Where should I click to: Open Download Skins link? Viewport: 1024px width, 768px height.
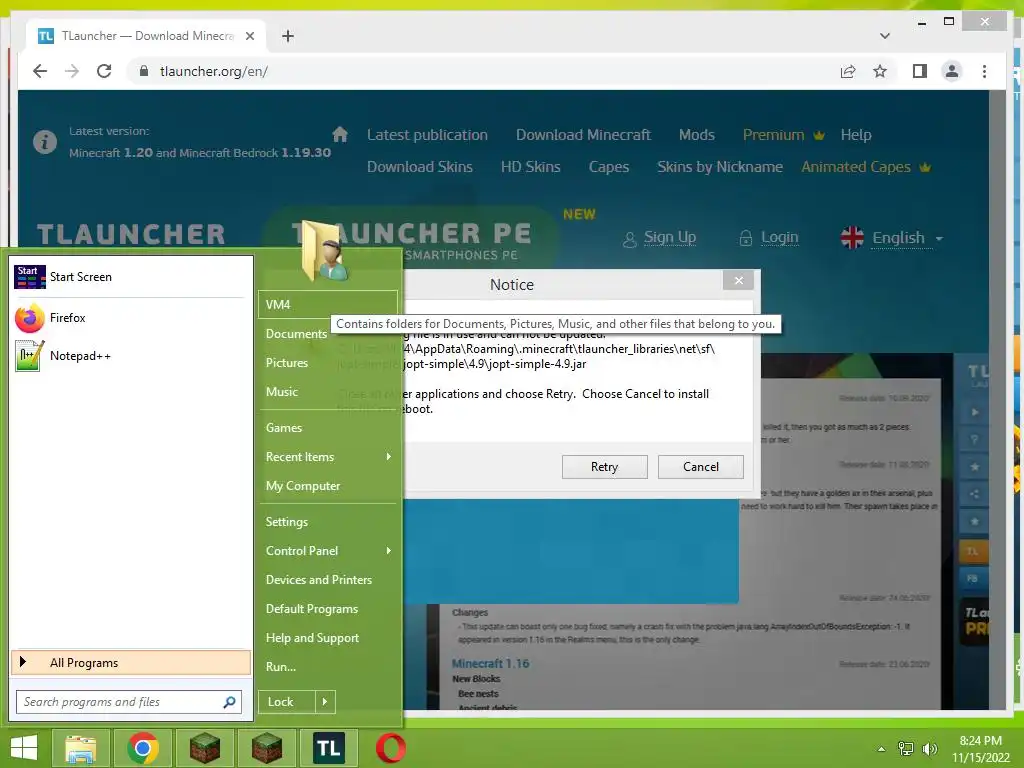pyautogui.click(x=419, y=167)
